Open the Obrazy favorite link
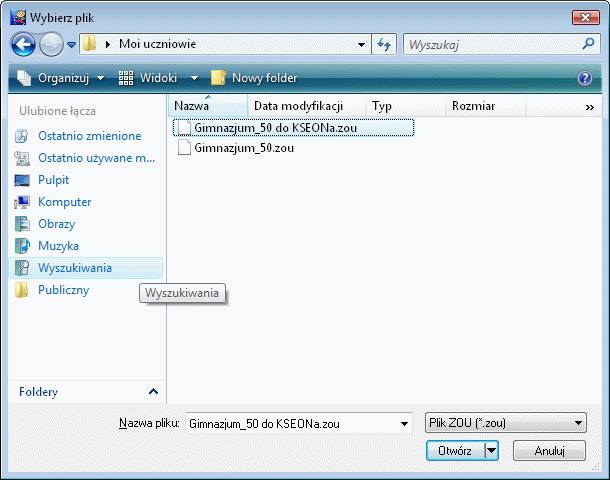This screenshot has height=480, width=610. coord(56,224)
